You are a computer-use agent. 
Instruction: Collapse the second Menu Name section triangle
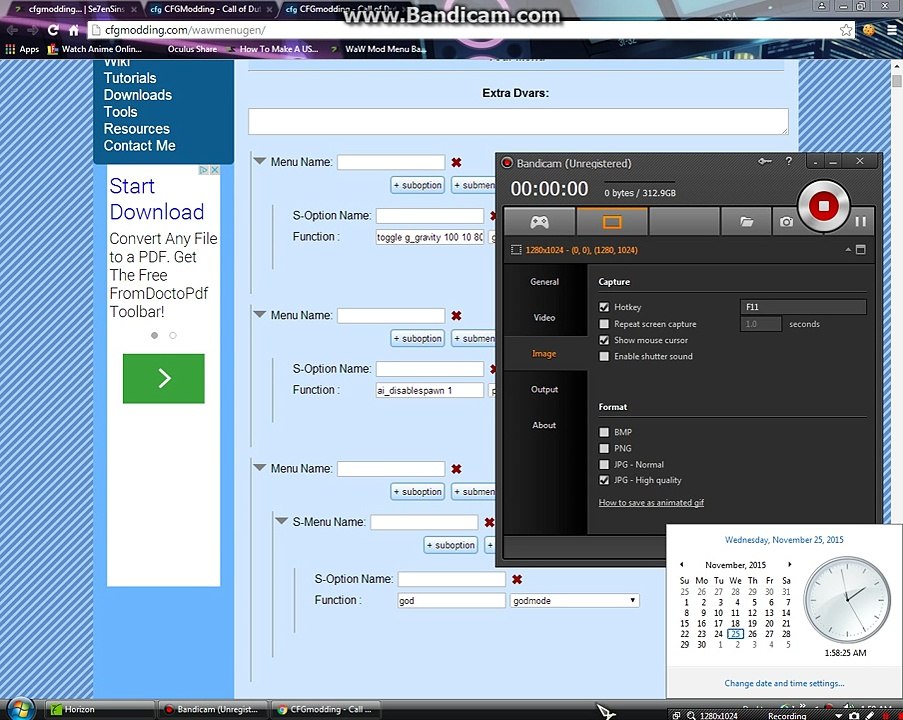[x=260, y=314]
